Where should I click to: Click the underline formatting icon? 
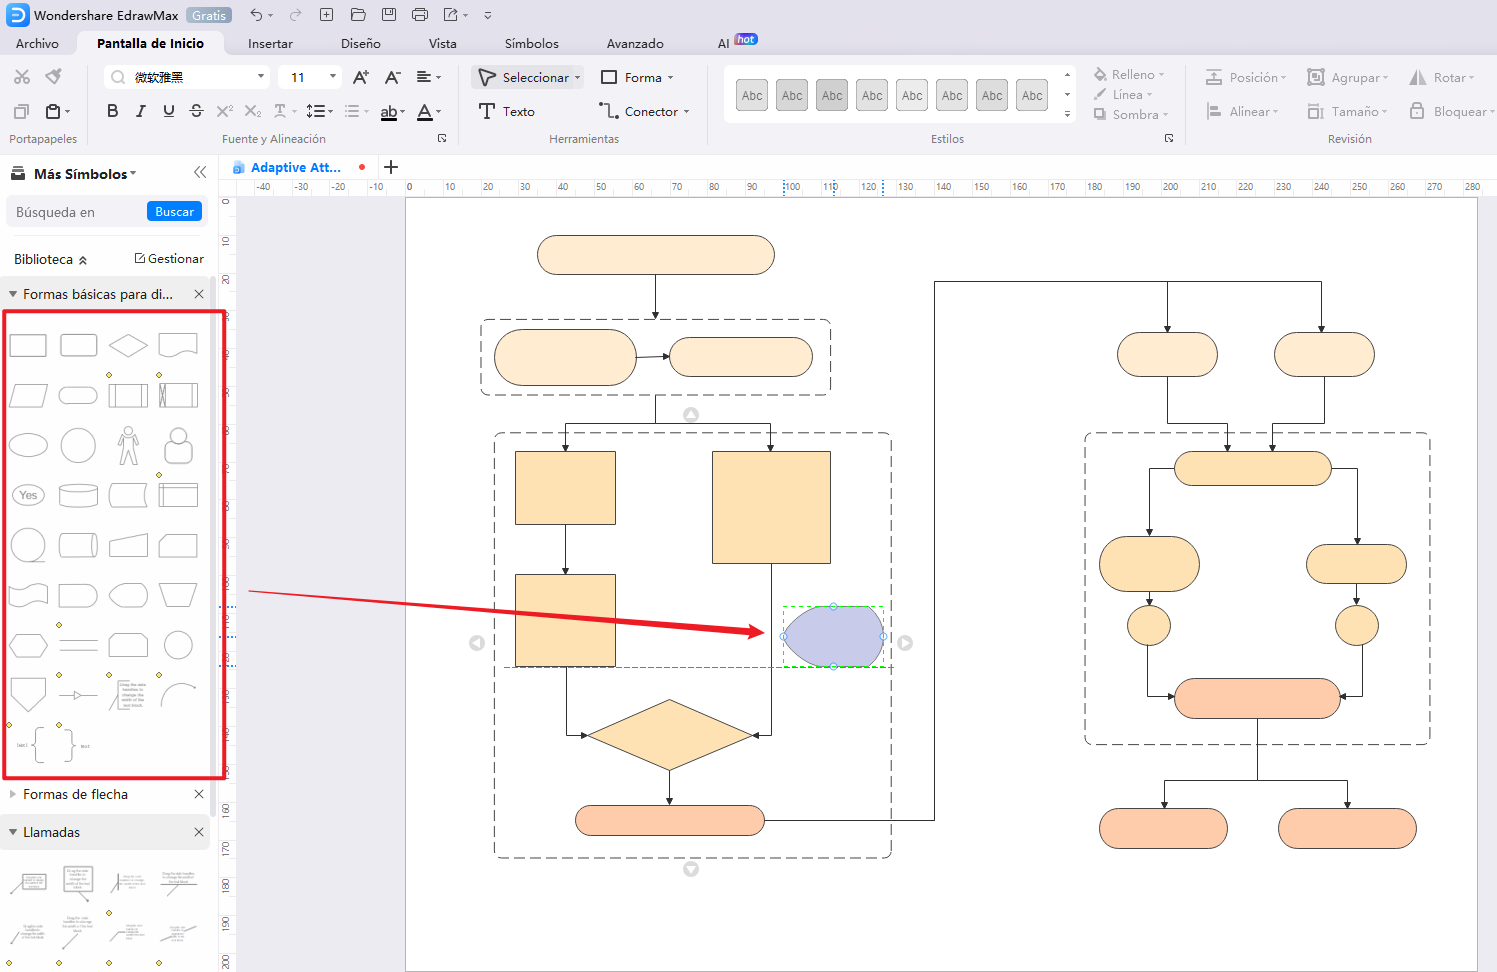point(168,111)
